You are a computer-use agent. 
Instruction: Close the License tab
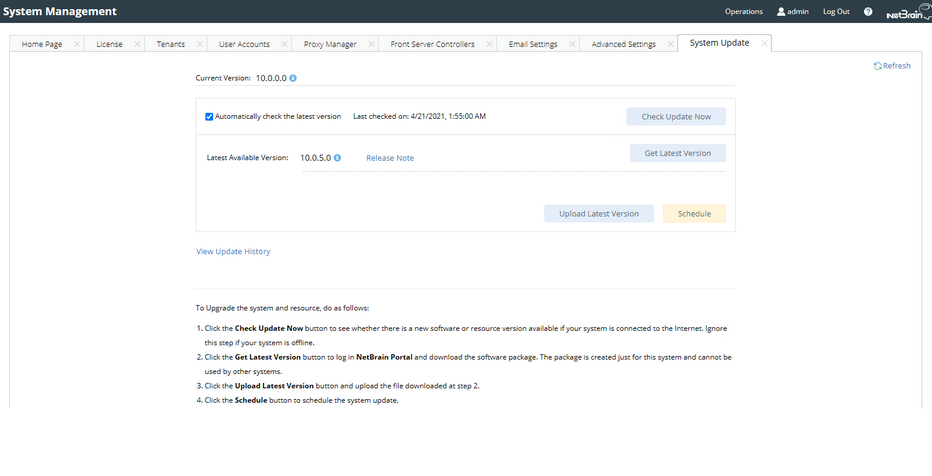136,44
